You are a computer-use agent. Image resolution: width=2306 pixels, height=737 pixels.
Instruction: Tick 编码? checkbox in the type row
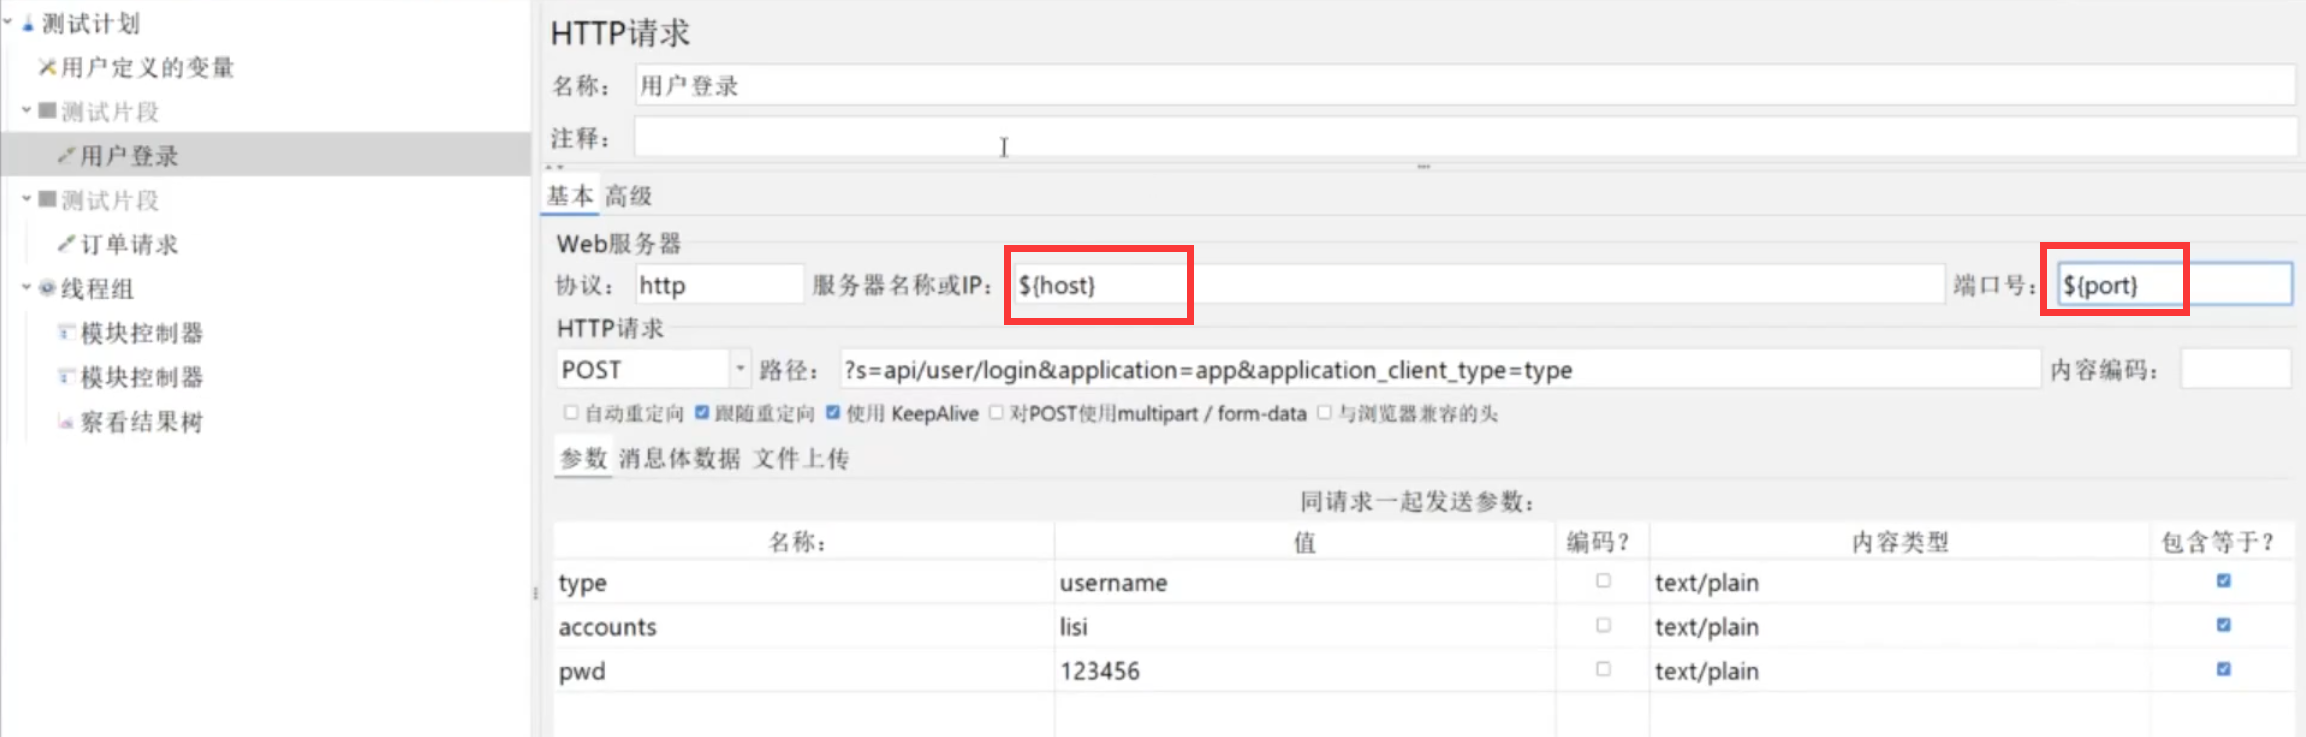click(x=1603, y=581)
